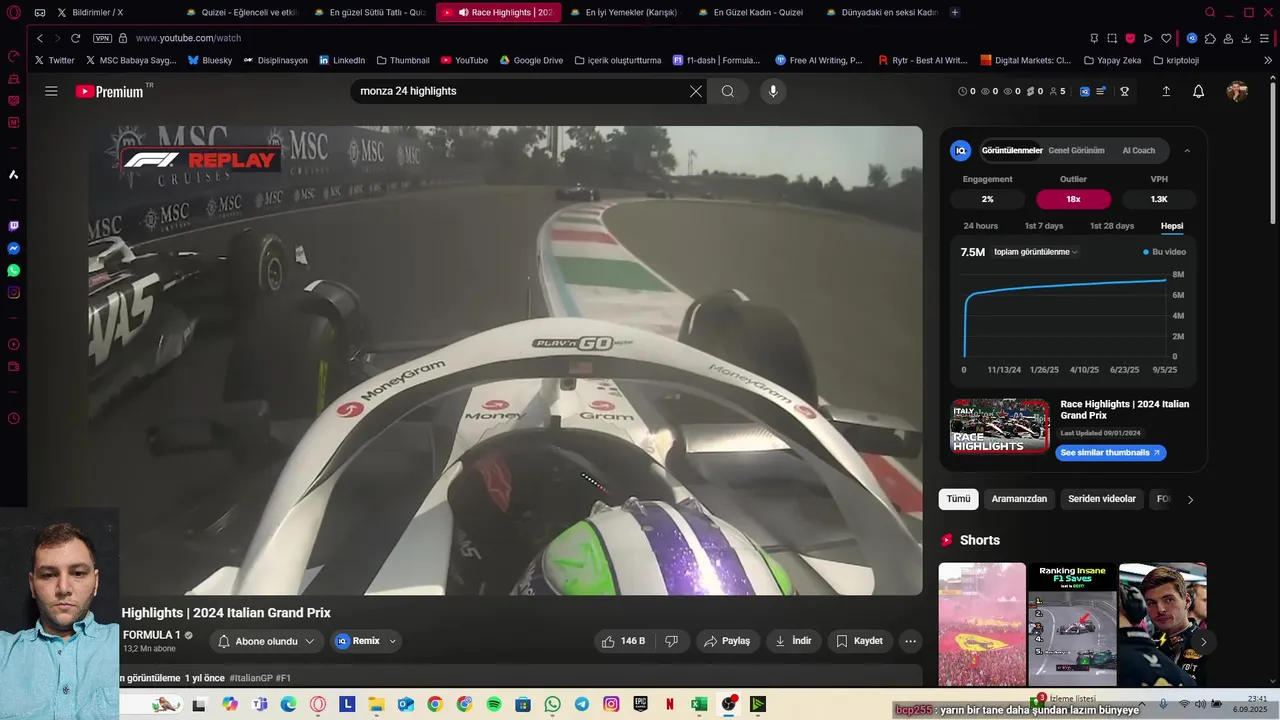Open the account avatar menu
Image resolution: width=1280 pixels, height=720 pixels.
[1237, 91]
